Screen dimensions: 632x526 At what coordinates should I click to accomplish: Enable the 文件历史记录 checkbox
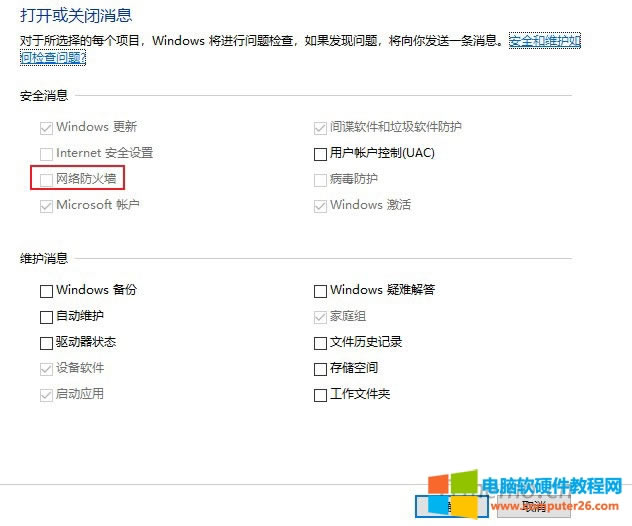[x=320, y=343]
